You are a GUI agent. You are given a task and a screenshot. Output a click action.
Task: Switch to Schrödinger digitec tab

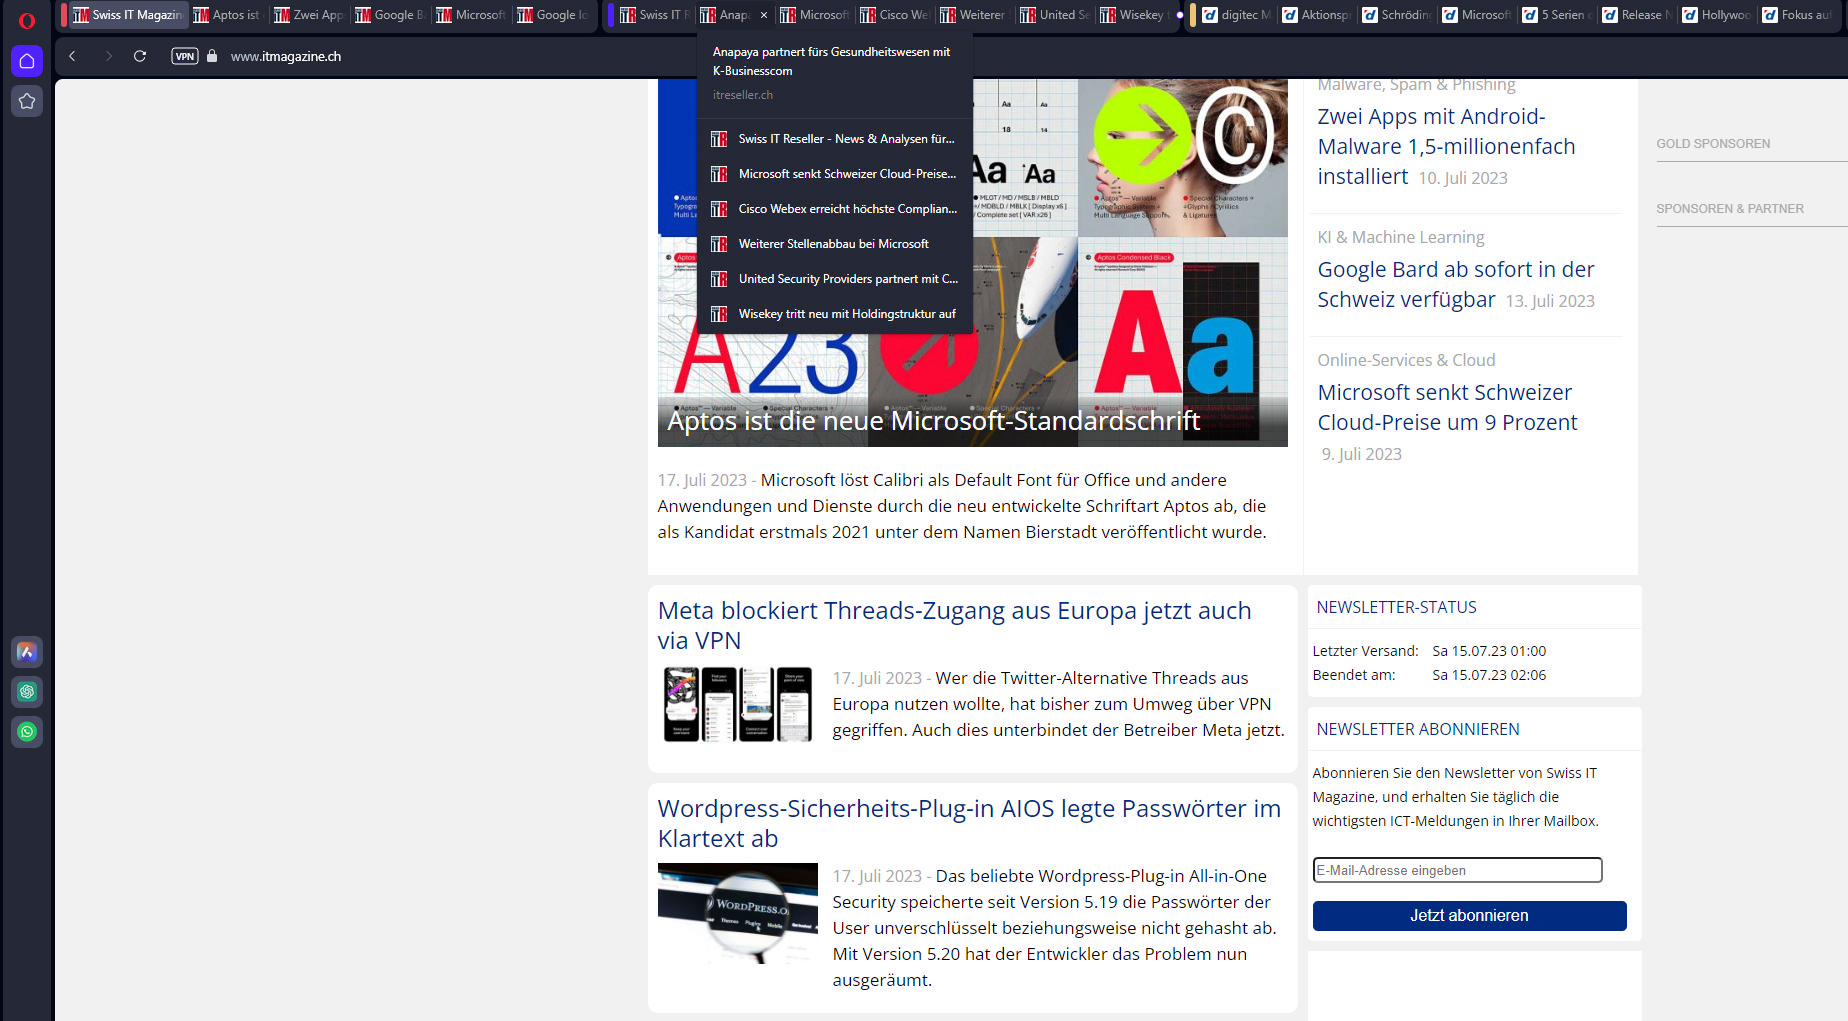1397,15
